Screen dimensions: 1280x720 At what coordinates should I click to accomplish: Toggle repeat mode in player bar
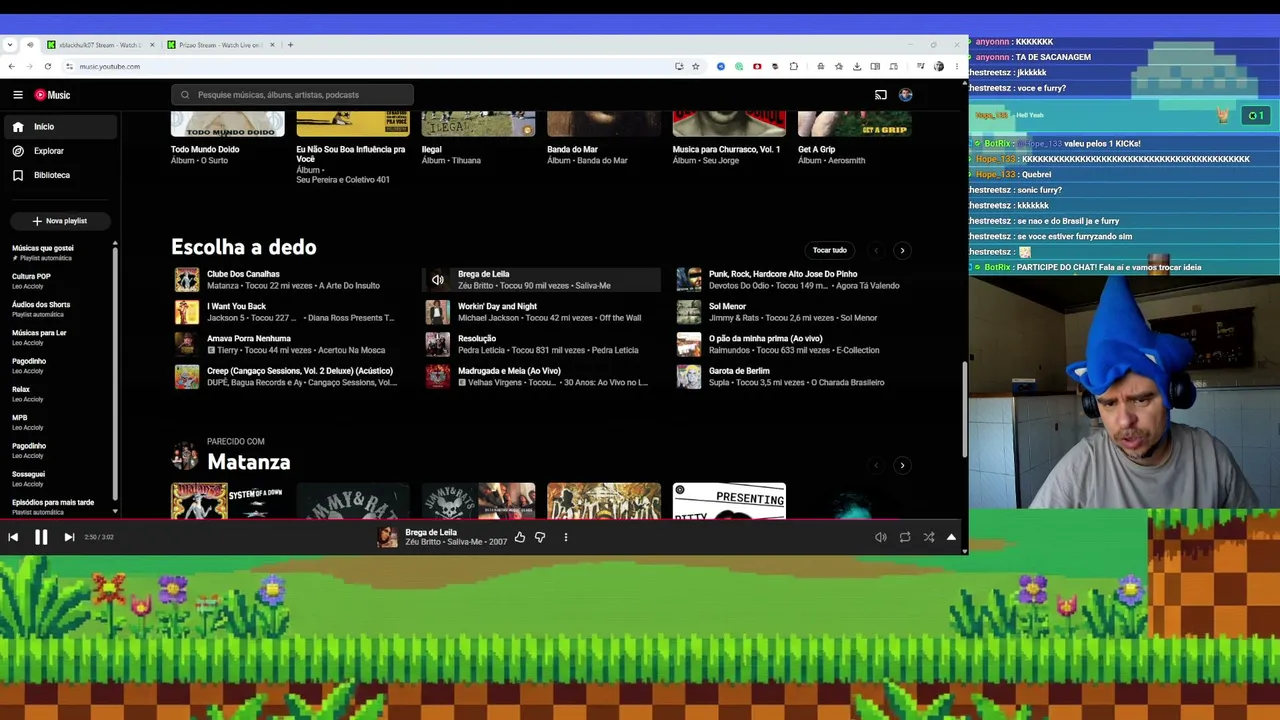(905, 537)
